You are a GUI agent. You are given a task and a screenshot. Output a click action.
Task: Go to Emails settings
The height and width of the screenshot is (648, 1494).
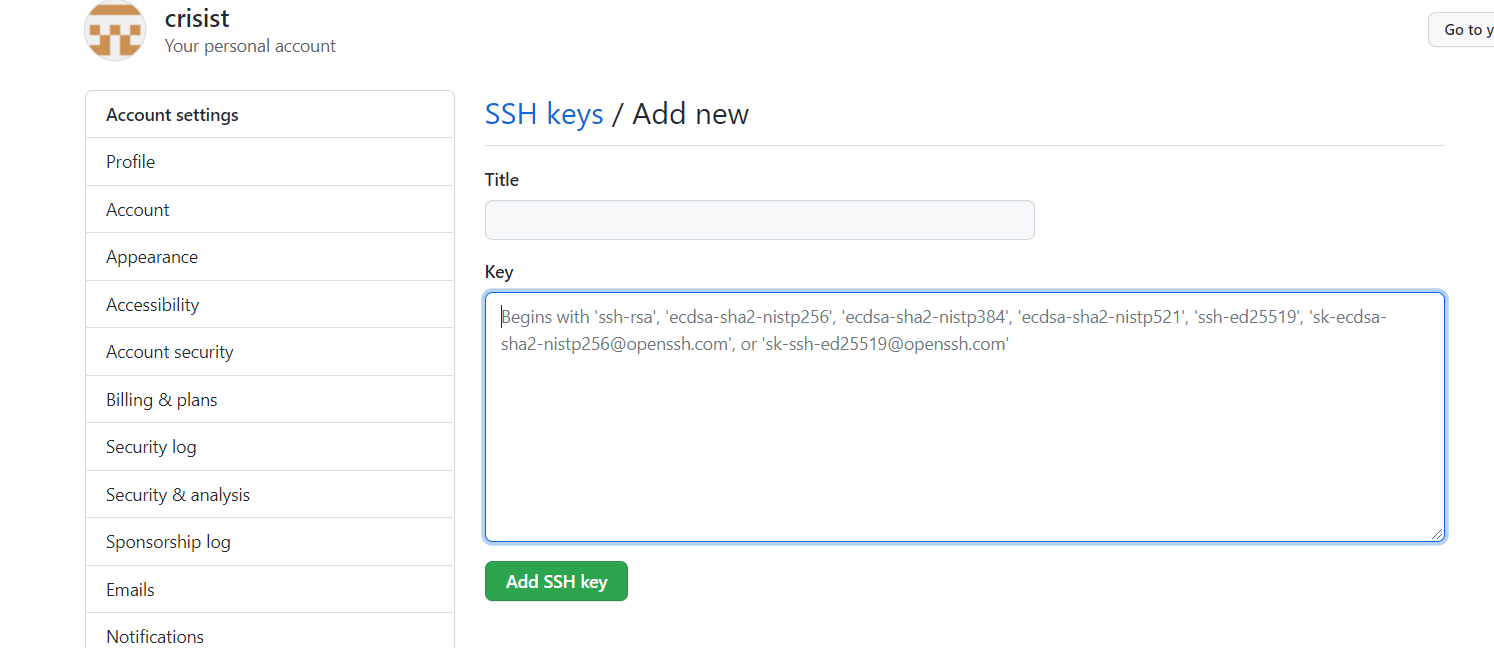point(131,590)
